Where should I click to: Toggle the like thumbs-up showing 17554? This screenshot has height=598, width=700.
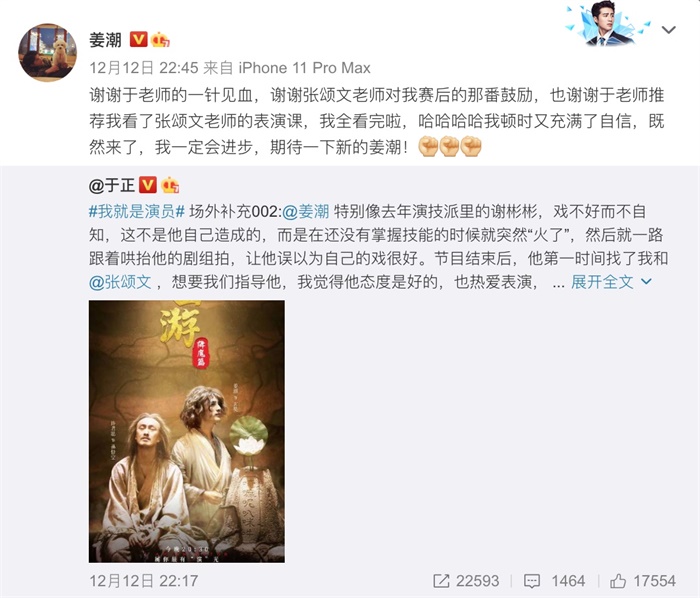click(x=618, y=581)
